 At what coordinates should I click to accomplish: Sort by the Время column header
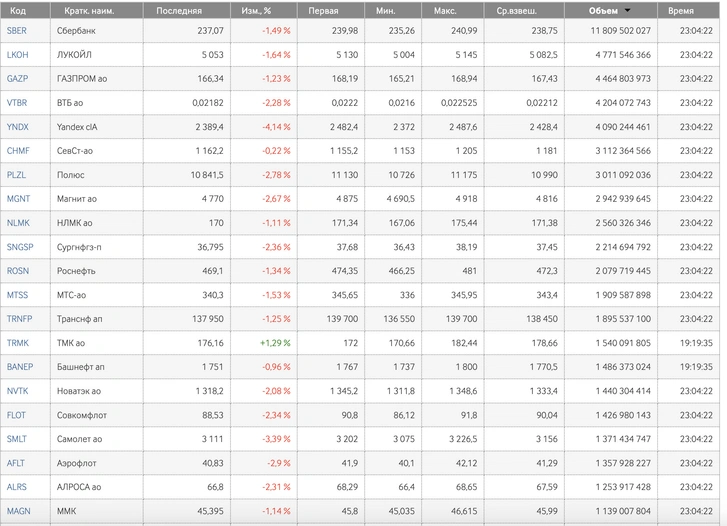(681, 10)
